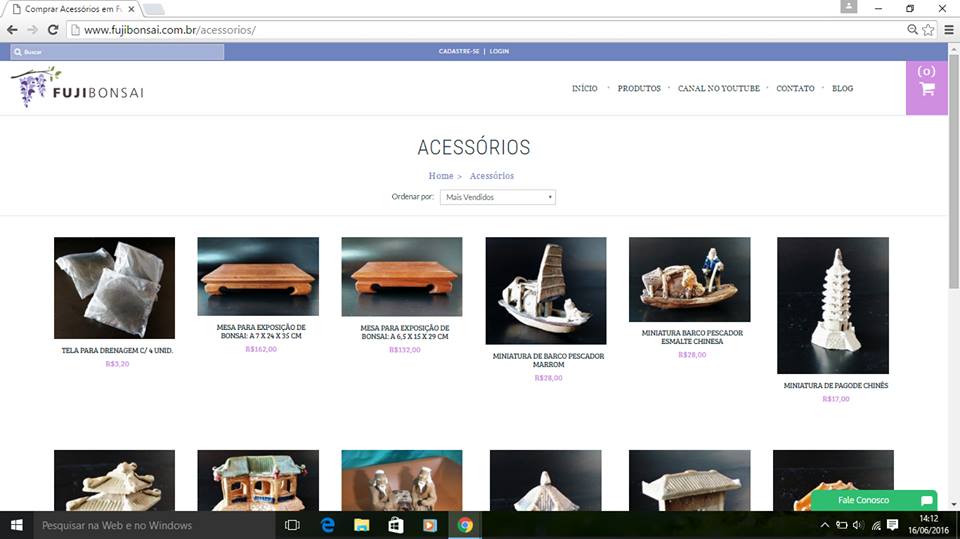The width and height of the screenshot is (960, 539).
Task: Open the Fale Conosco chat button
Action: point(873,500)
